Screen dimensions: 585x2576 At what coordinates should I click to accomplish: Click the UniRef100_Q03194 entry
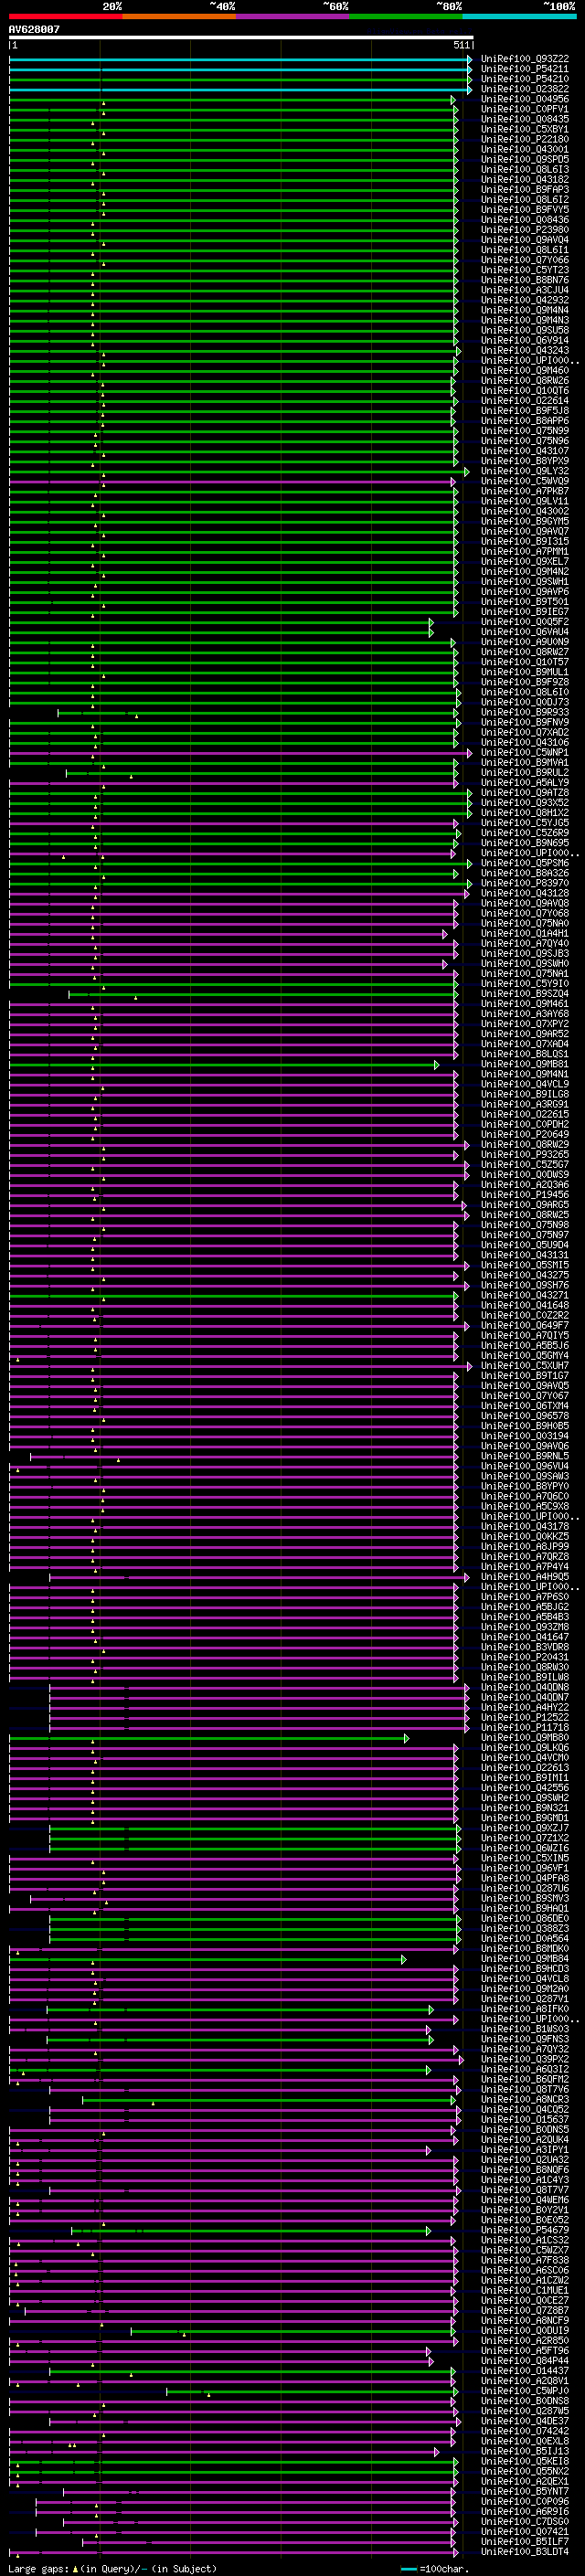point(525,1436)
